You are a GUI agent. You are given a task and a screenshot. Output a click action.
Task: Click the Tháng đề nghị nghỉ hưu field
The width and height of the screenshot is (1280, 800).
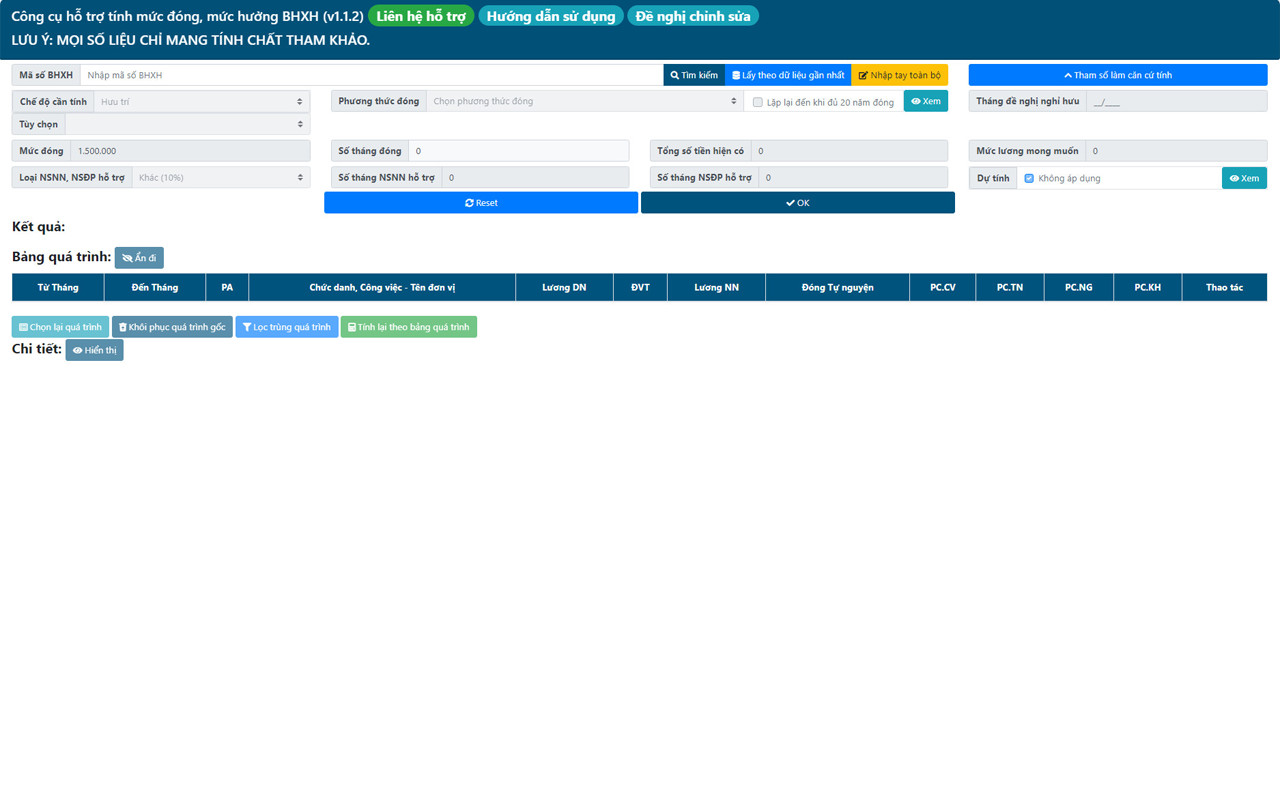1177,101
